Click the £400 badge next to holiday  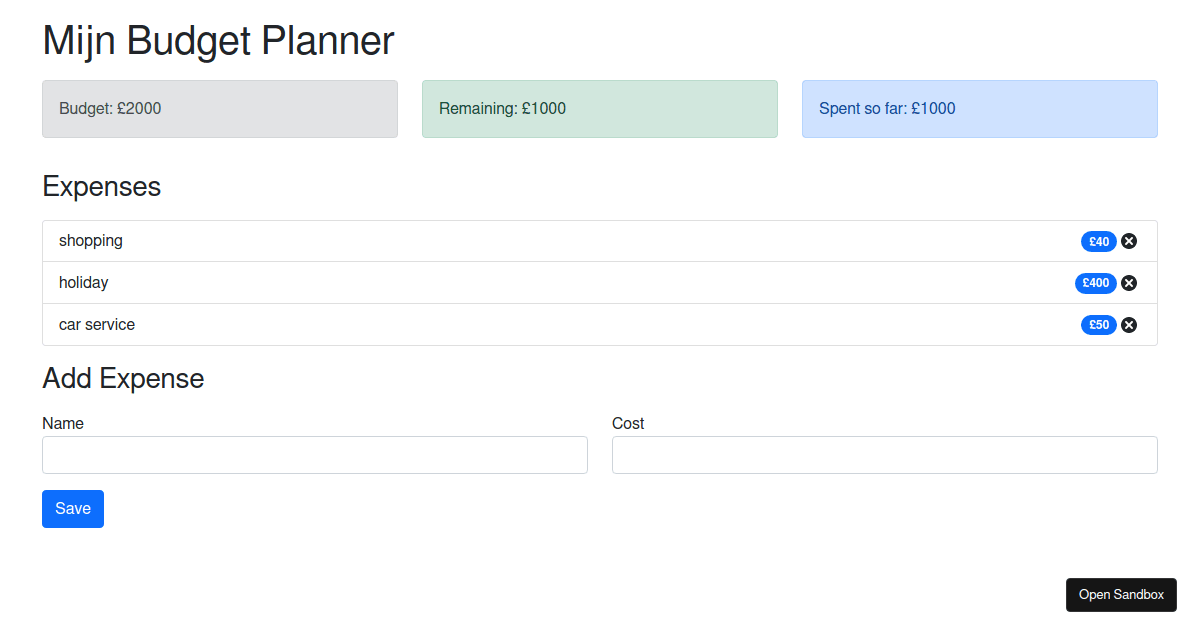[1096, 283]
